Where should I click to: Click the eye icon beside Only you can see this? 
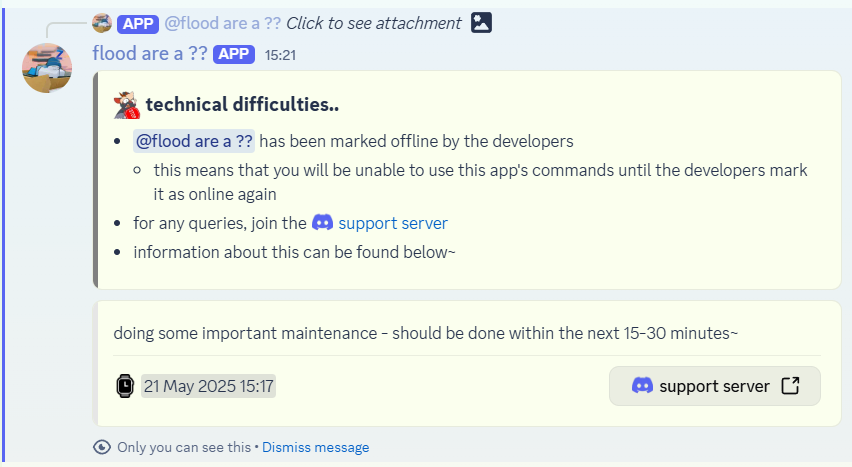tap(102, 447)
